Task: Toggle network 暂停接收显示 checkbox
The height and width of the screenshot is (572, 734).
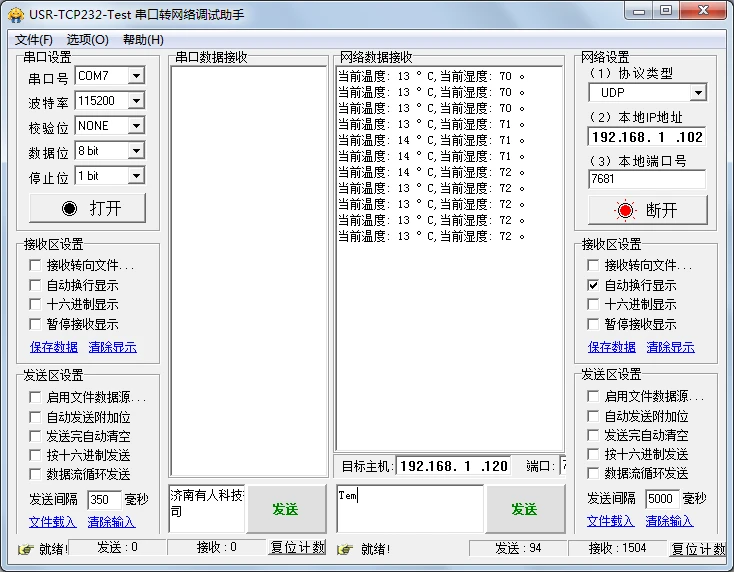Action: (x=593, y=324)
